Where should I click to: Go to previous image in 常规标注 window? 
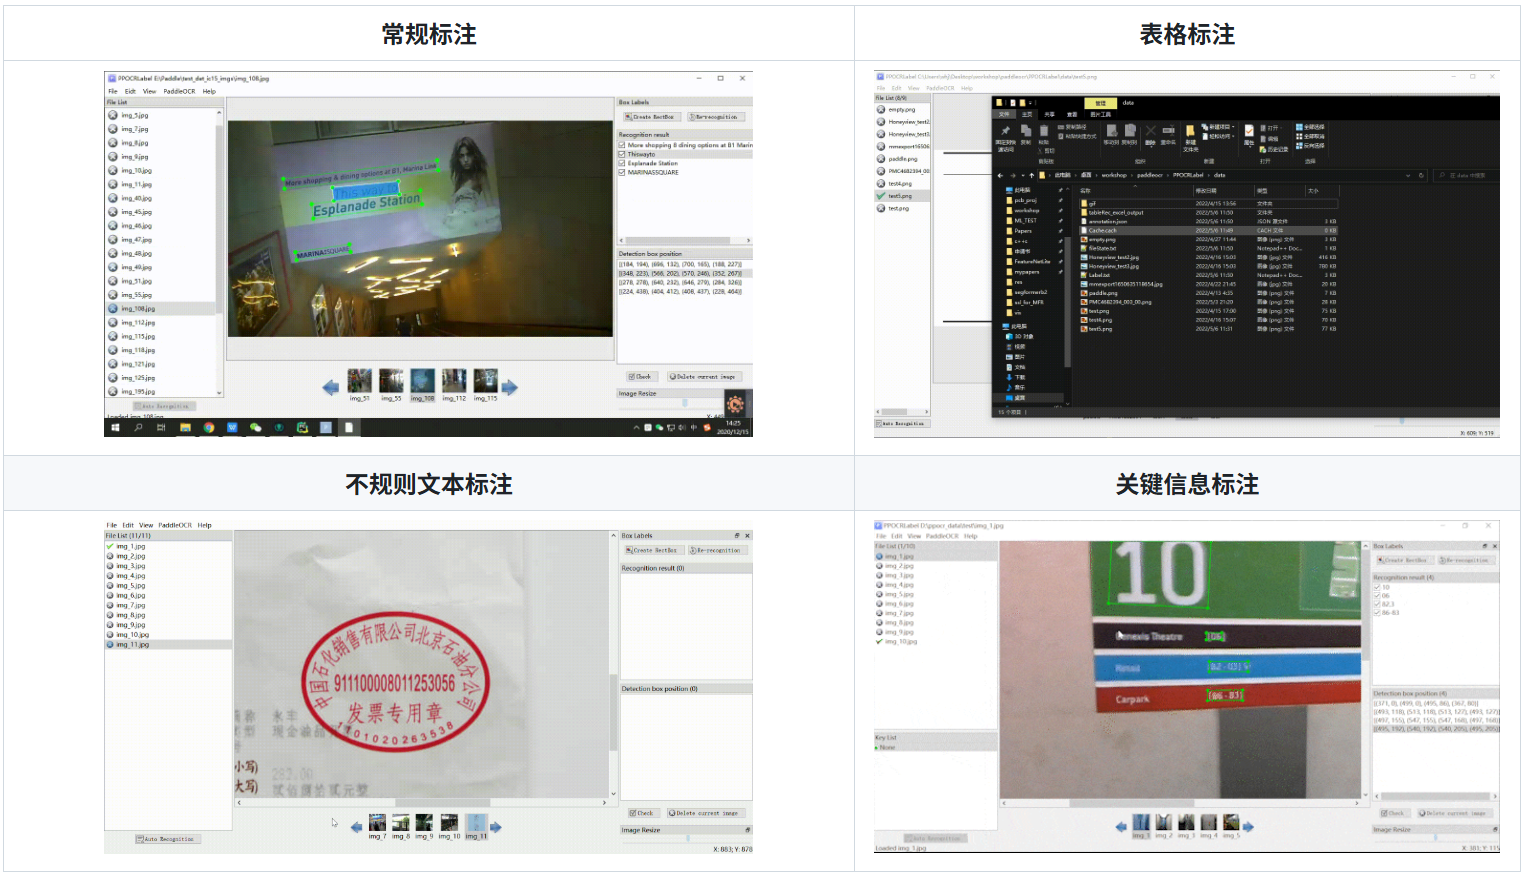[x=331, y=387]
